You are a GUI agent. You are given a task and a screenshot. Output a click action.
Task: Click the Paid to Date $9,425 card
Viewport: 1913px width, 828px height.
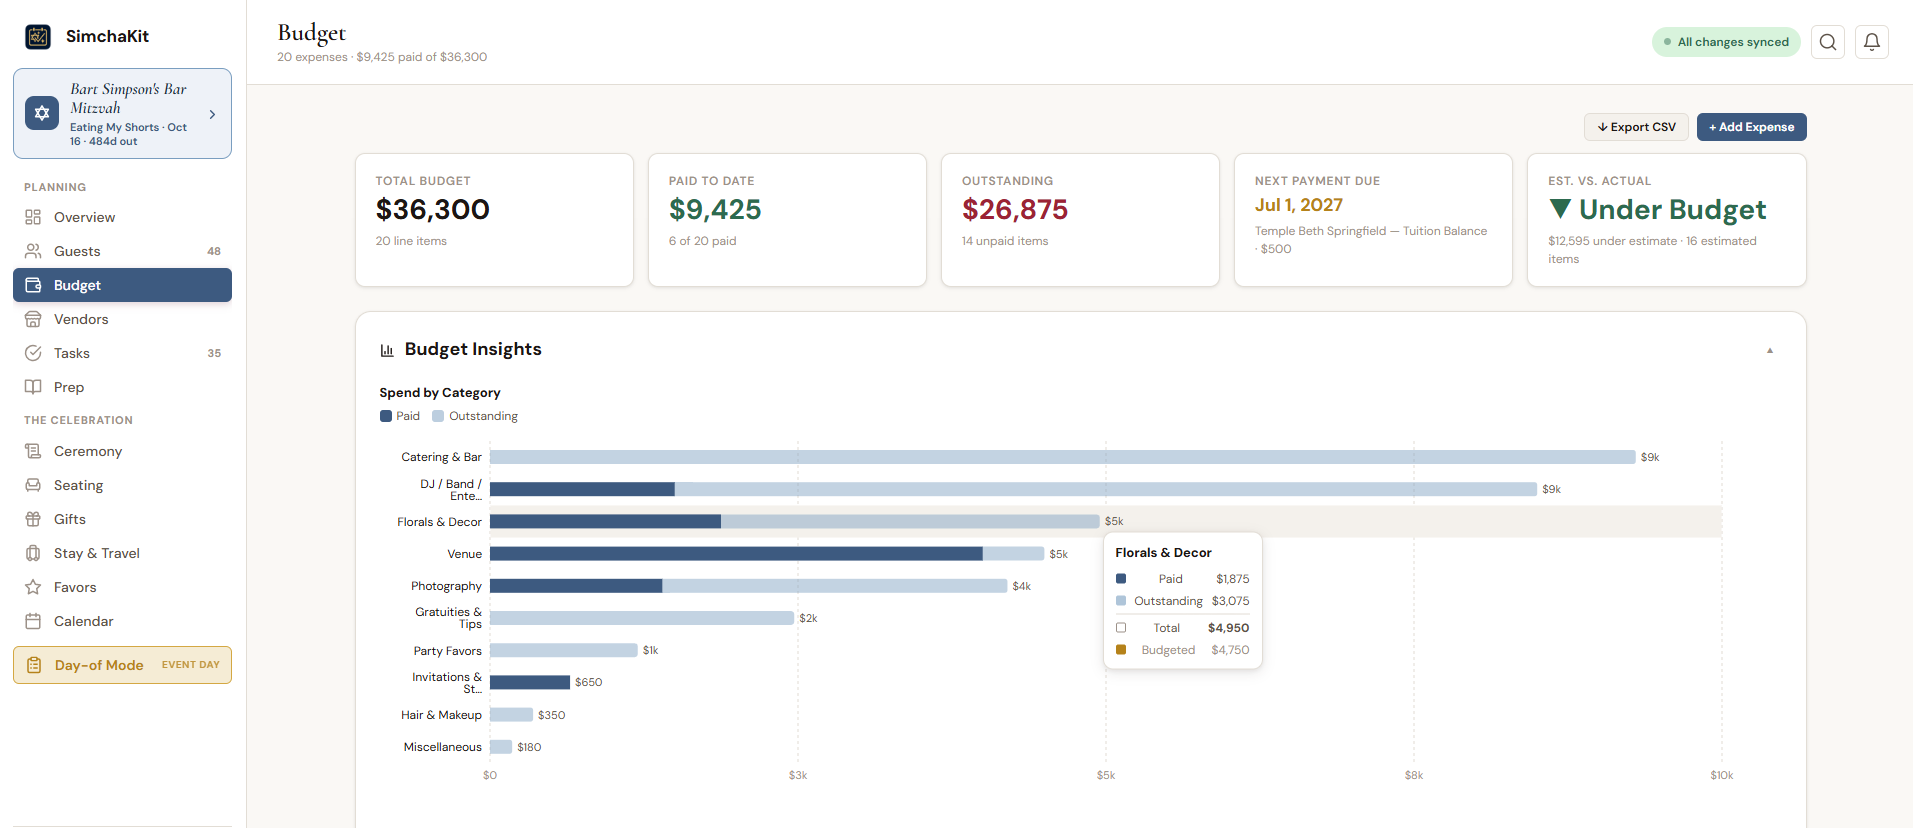pyautogui.click(x=787, y=220)
